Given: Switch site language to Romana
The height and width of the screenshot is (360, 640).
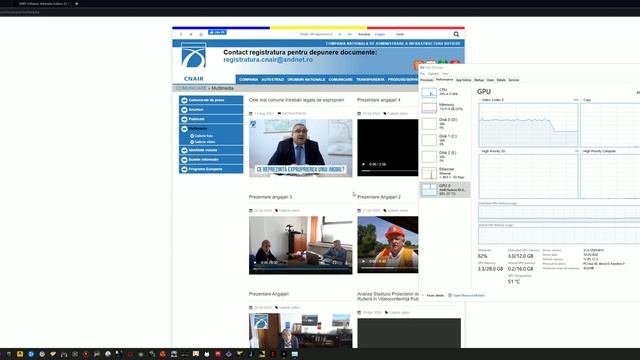Looking at the screenshot, I should pos(364,34).
